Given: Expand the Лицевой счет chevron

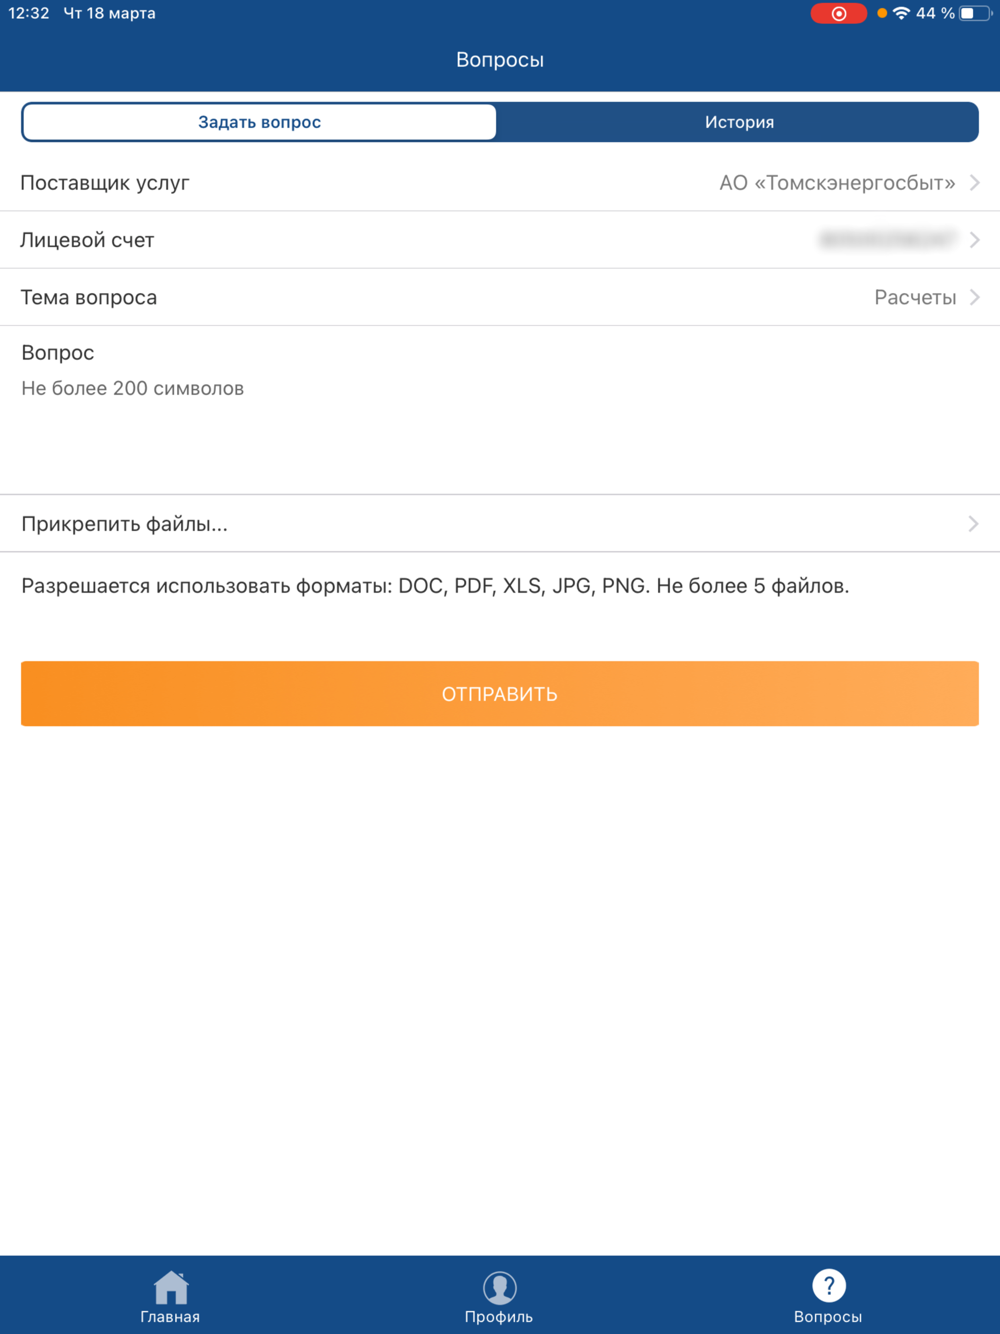Looking at the screenshot, I should tap(974, 240).
